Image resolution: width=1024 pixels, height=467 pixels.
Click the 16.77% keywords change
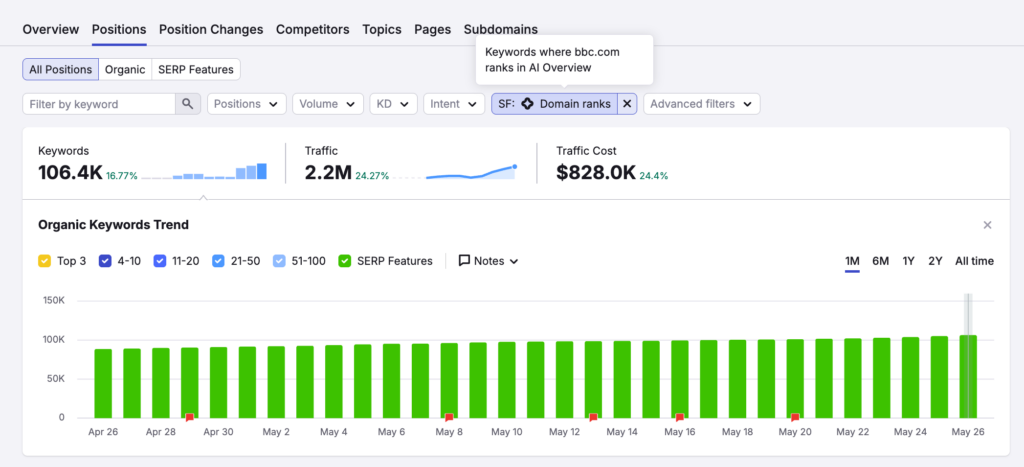[122, 176]
